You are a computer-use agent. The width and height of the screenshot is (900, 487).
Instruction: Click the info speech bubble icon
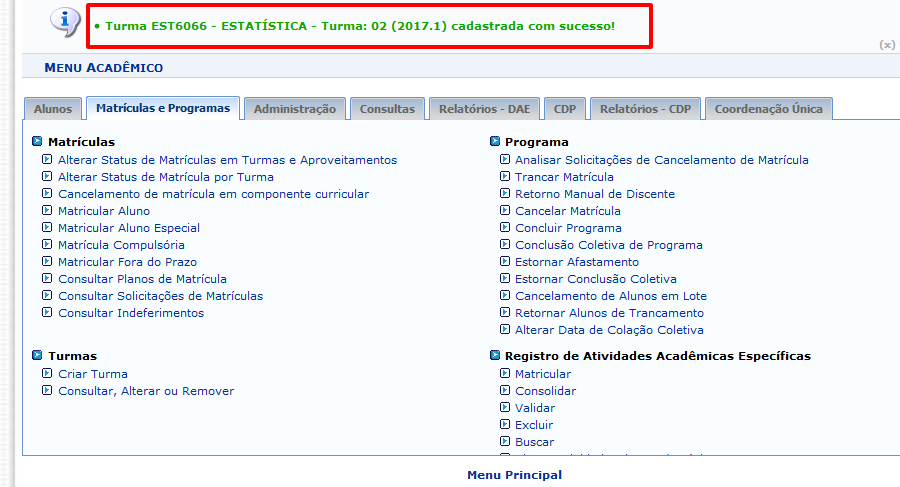pyautogui.click(x=65, y=22)
